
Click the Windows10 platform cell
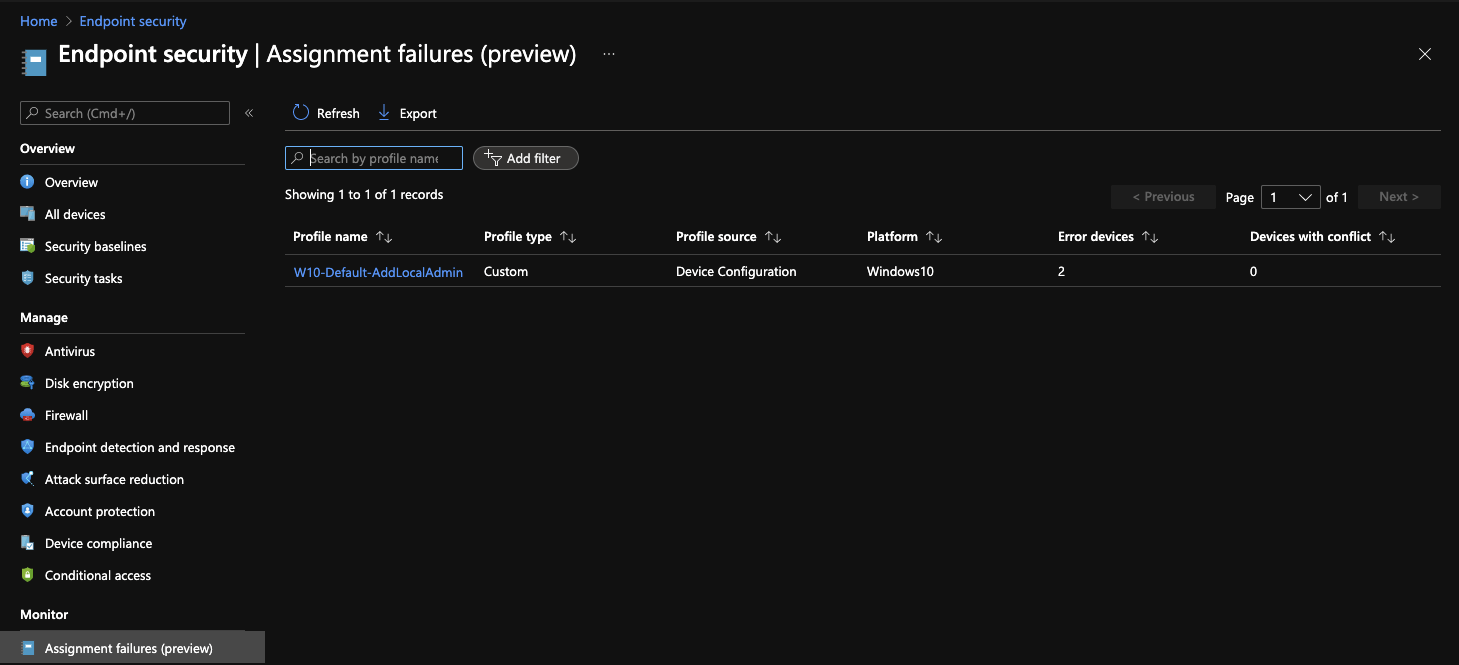[900, 271]
